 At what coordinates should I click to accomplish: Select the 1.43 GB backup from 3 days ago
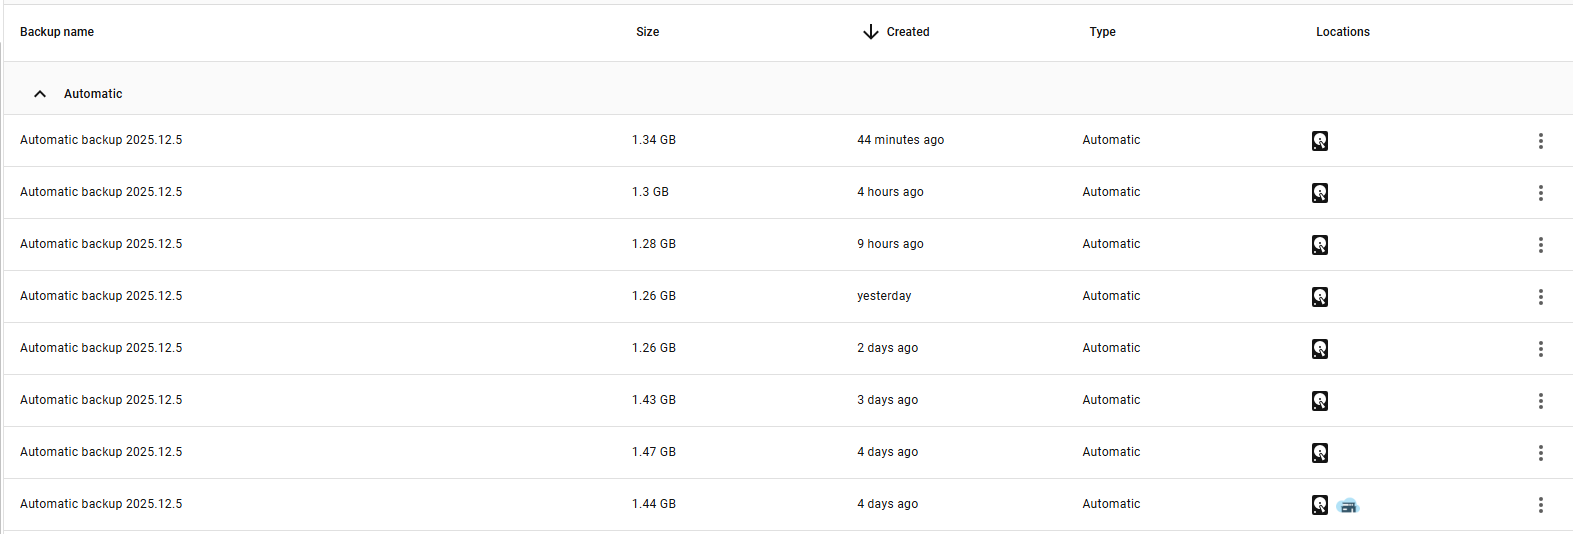point(101,400)
